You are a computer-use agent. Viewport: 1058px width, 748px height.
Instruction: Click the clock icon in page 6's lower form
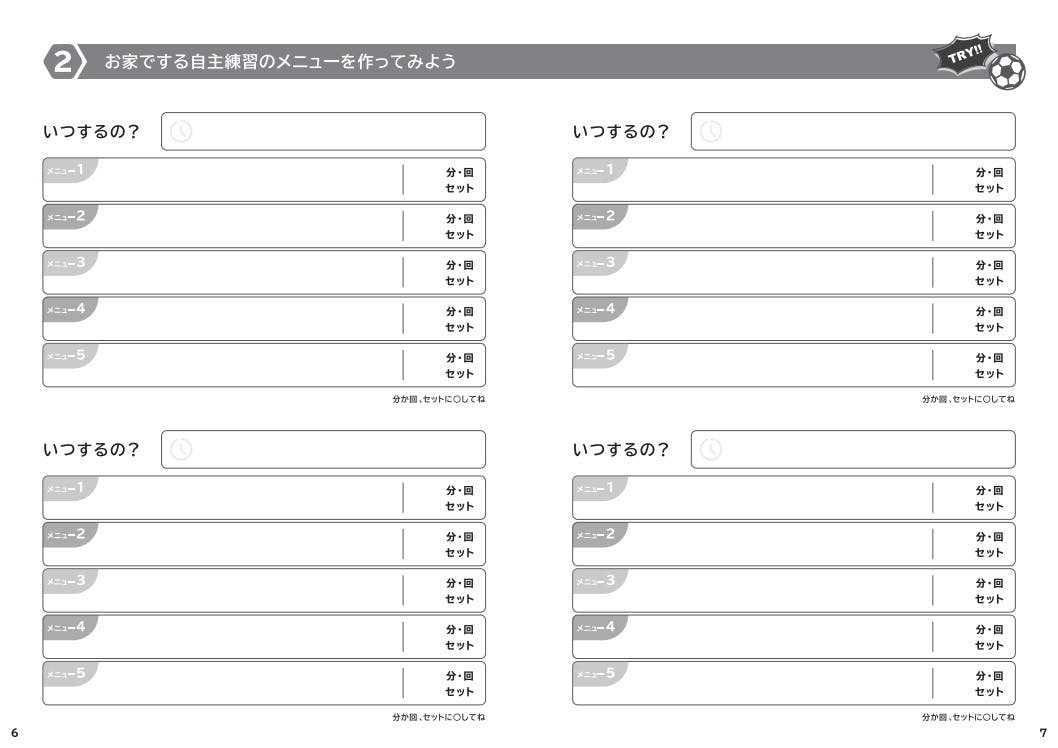[181, 450]
